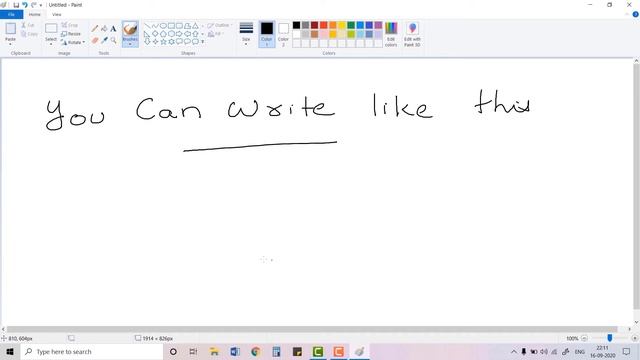Choose the Rectangle shape
The width and height of the screenshot is (640, 360).
(171, 26)
